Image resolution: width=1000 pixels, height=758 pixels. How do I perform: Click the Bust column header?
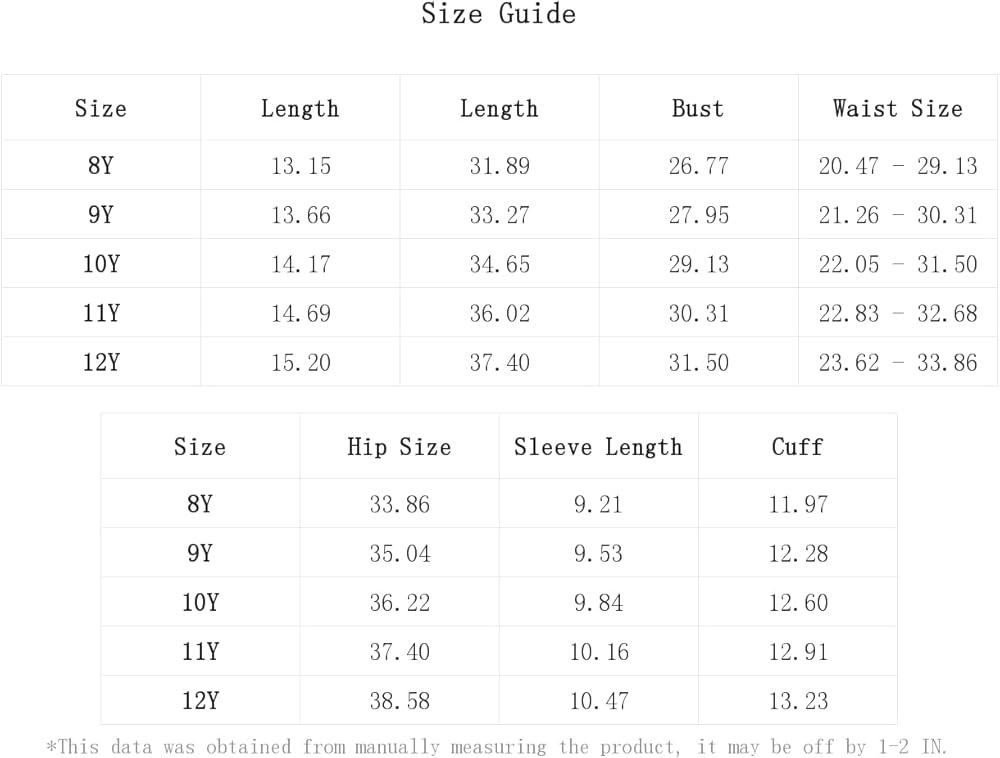[697, 108]
